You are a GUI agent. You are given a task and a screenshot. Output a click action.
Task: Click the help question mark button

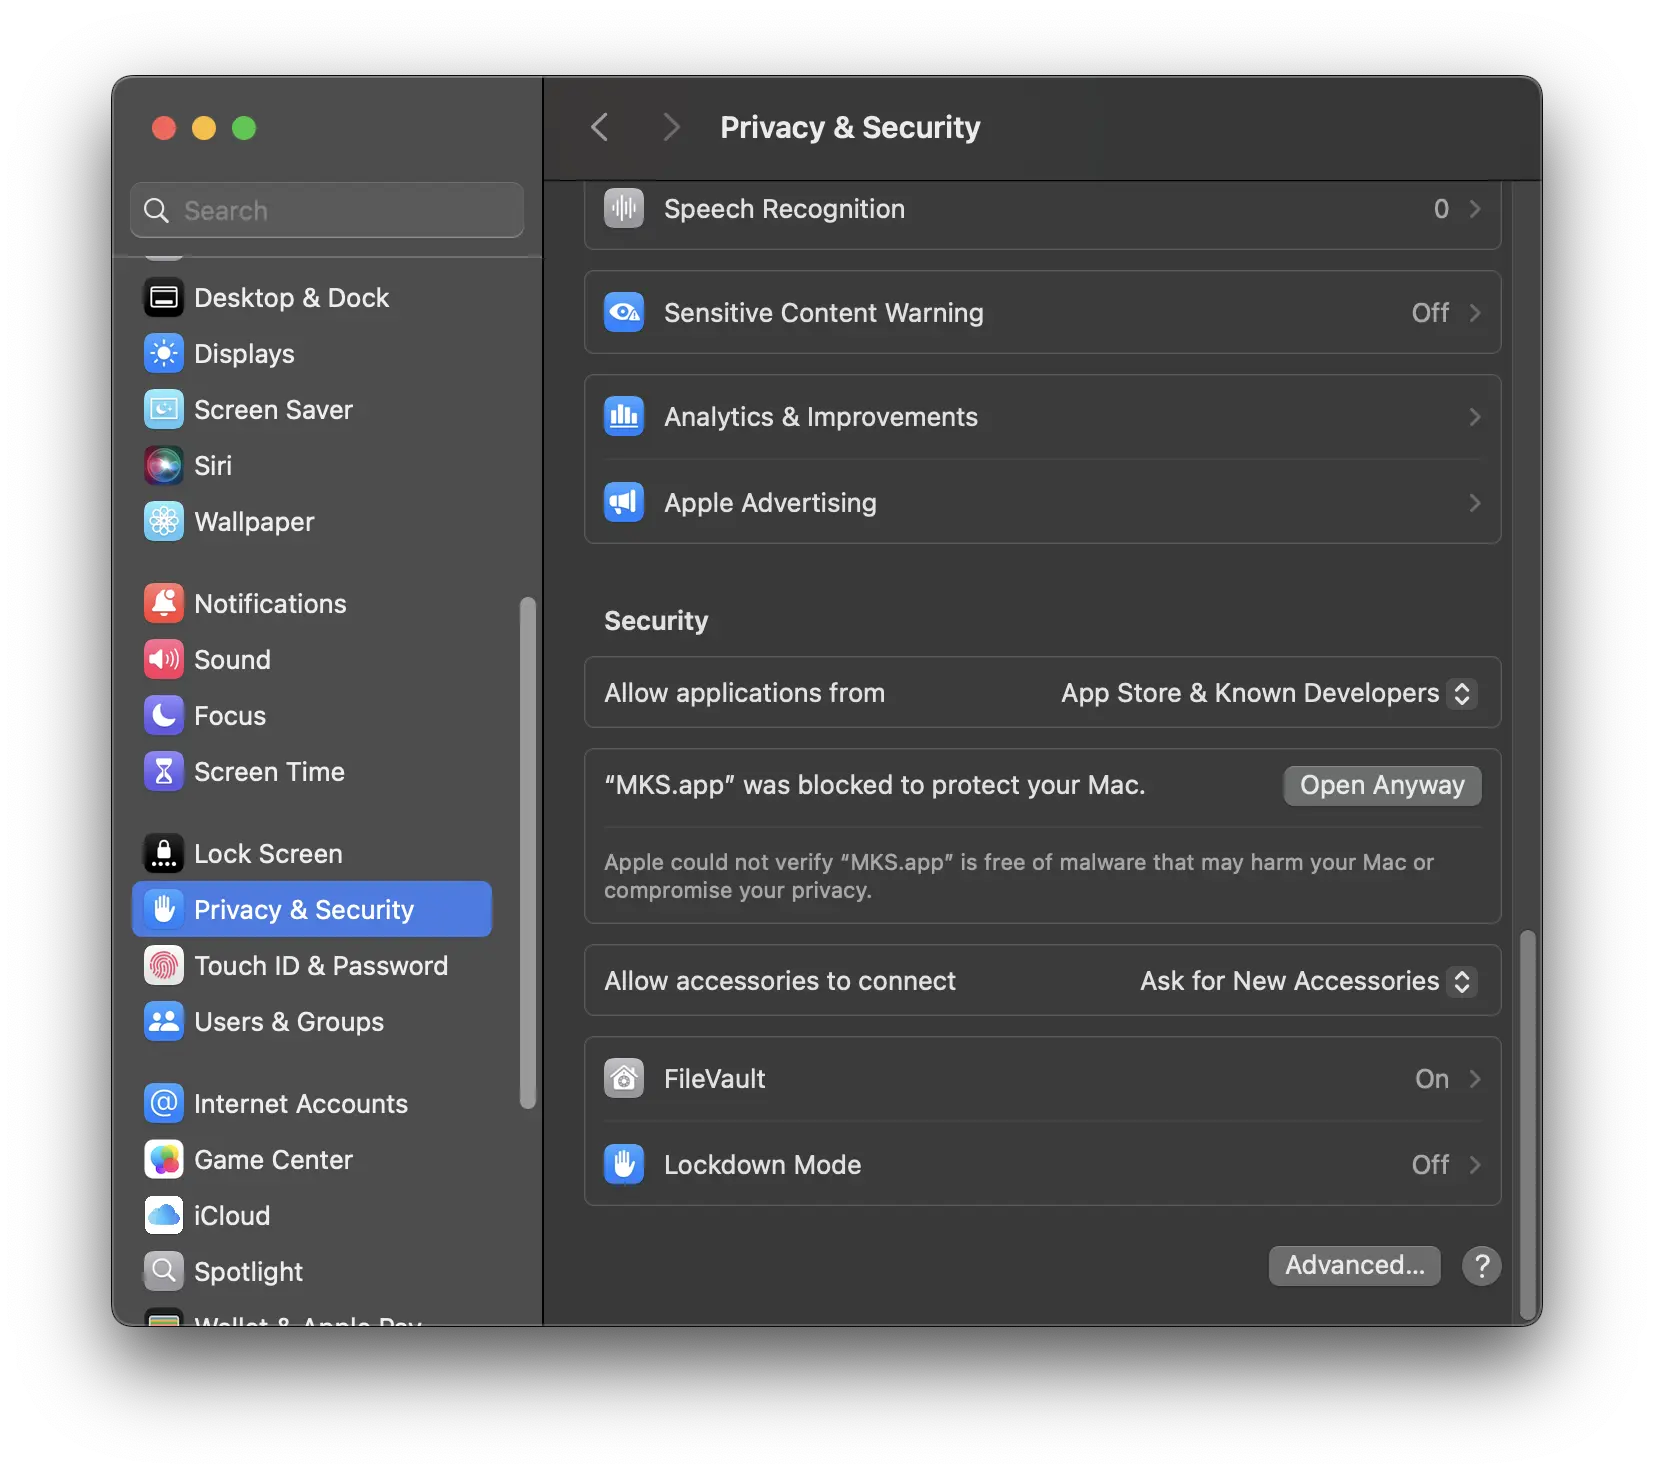click(1481, 1266)
